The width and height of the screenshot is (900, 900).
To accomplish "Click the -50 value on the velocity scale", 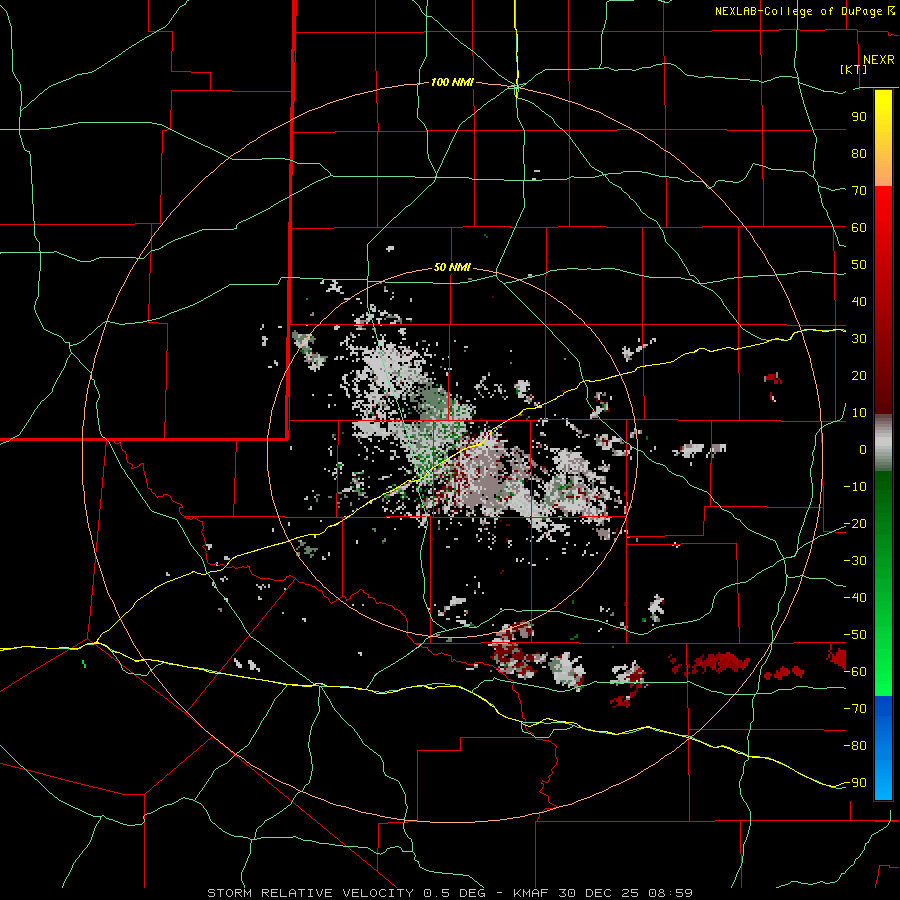I will click(855, 635).
